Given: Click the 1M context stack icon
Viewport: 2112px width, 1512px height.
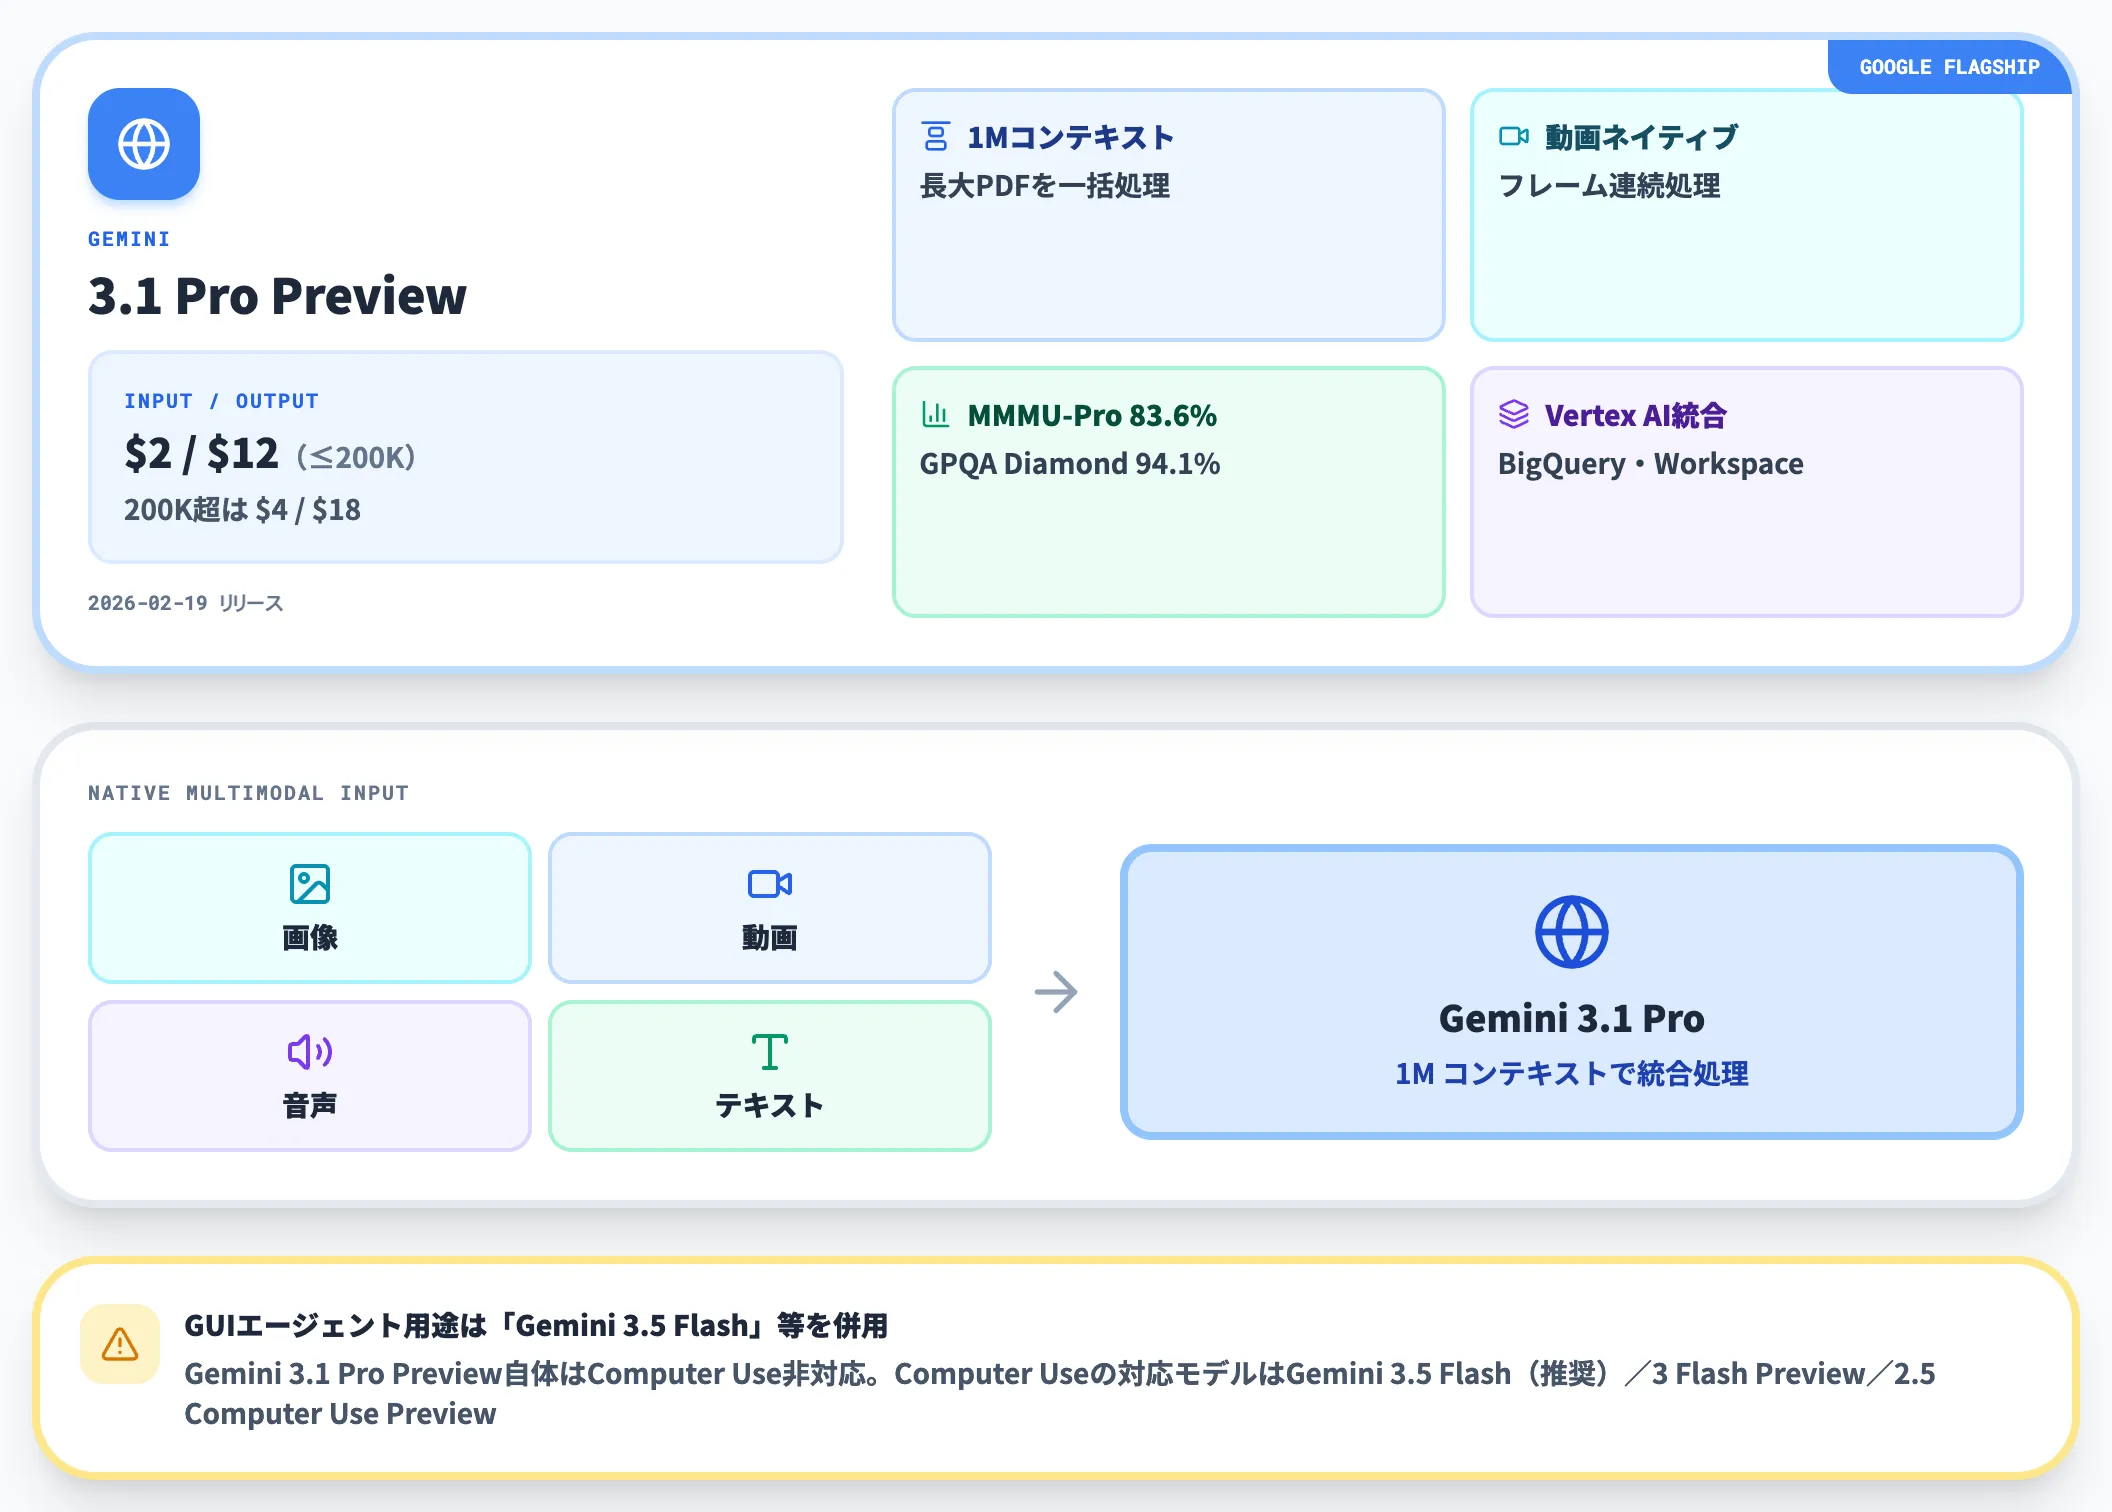Looking at the screenshot, I should (x=936, y=136).
